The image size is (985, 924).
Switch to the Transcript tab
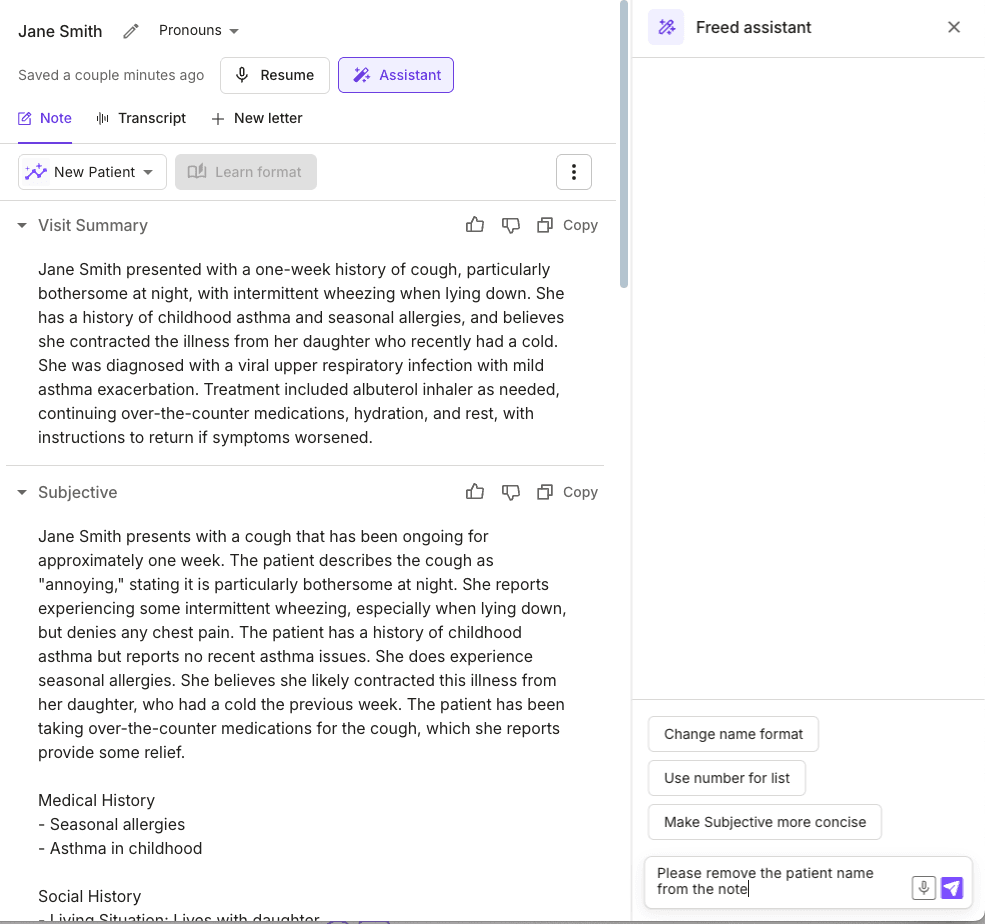pos(141,118)
